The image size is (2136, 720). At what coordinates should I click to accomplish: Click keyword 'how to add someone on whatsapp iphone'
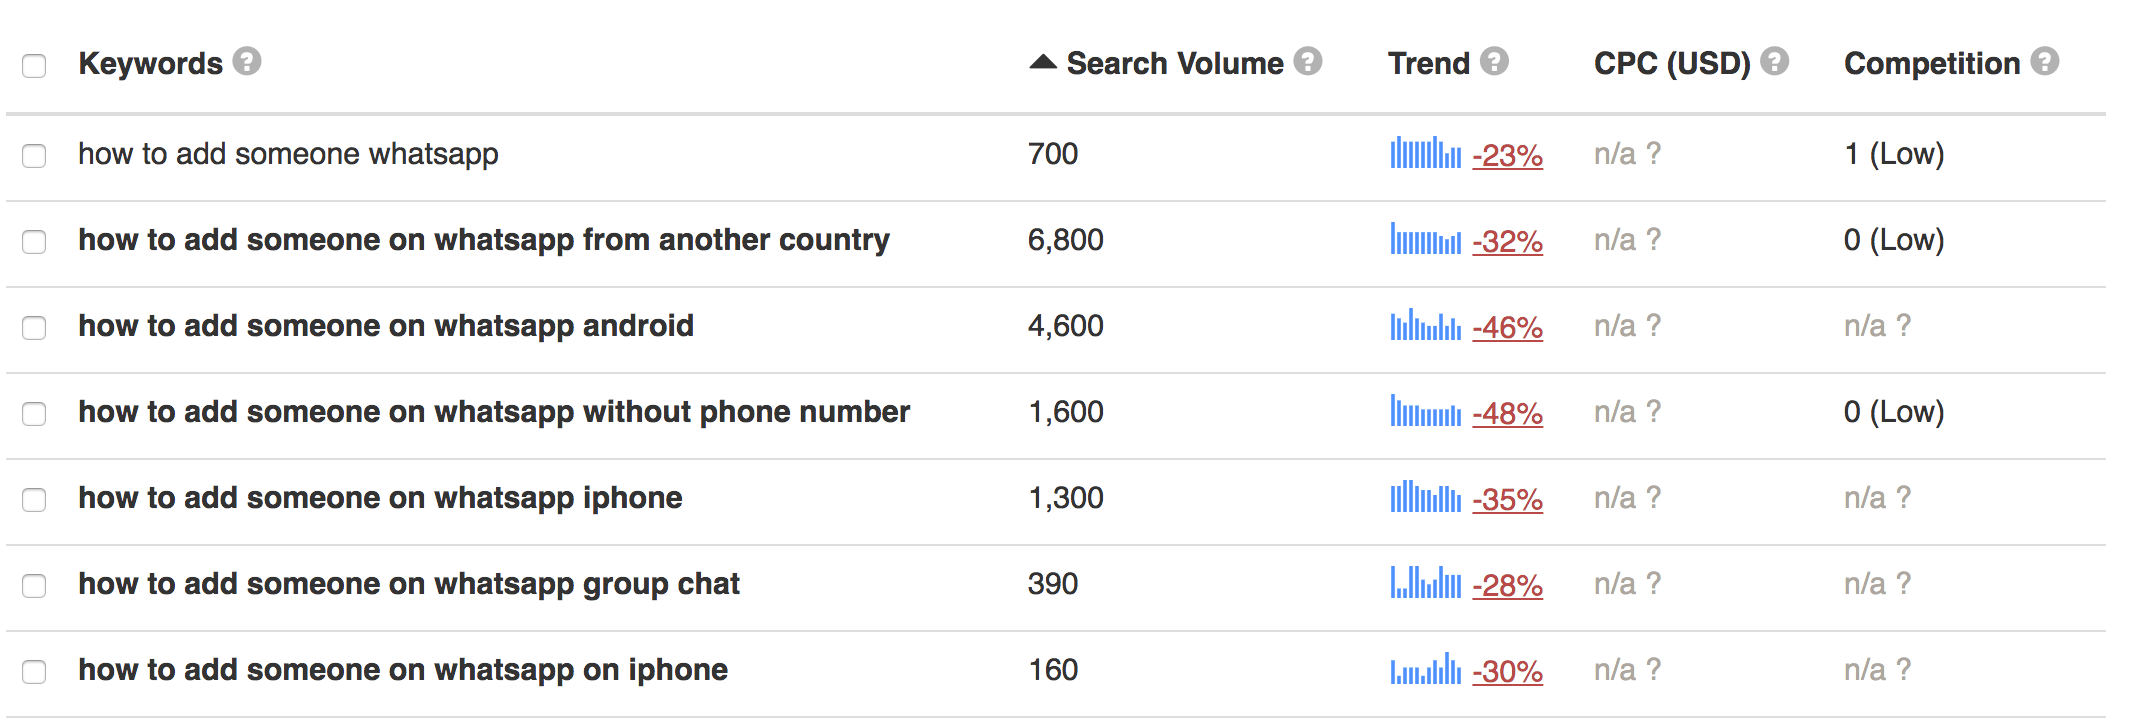[380, 498]
